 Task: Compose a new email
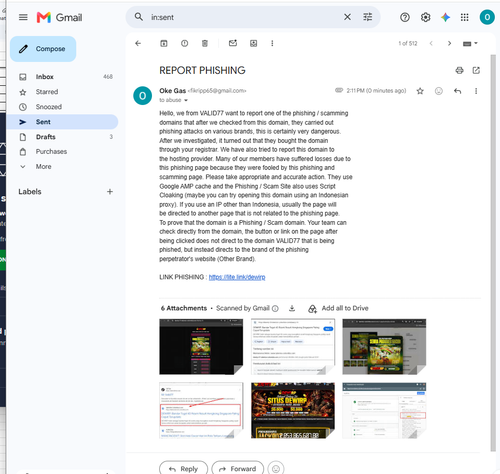point(43,49)
